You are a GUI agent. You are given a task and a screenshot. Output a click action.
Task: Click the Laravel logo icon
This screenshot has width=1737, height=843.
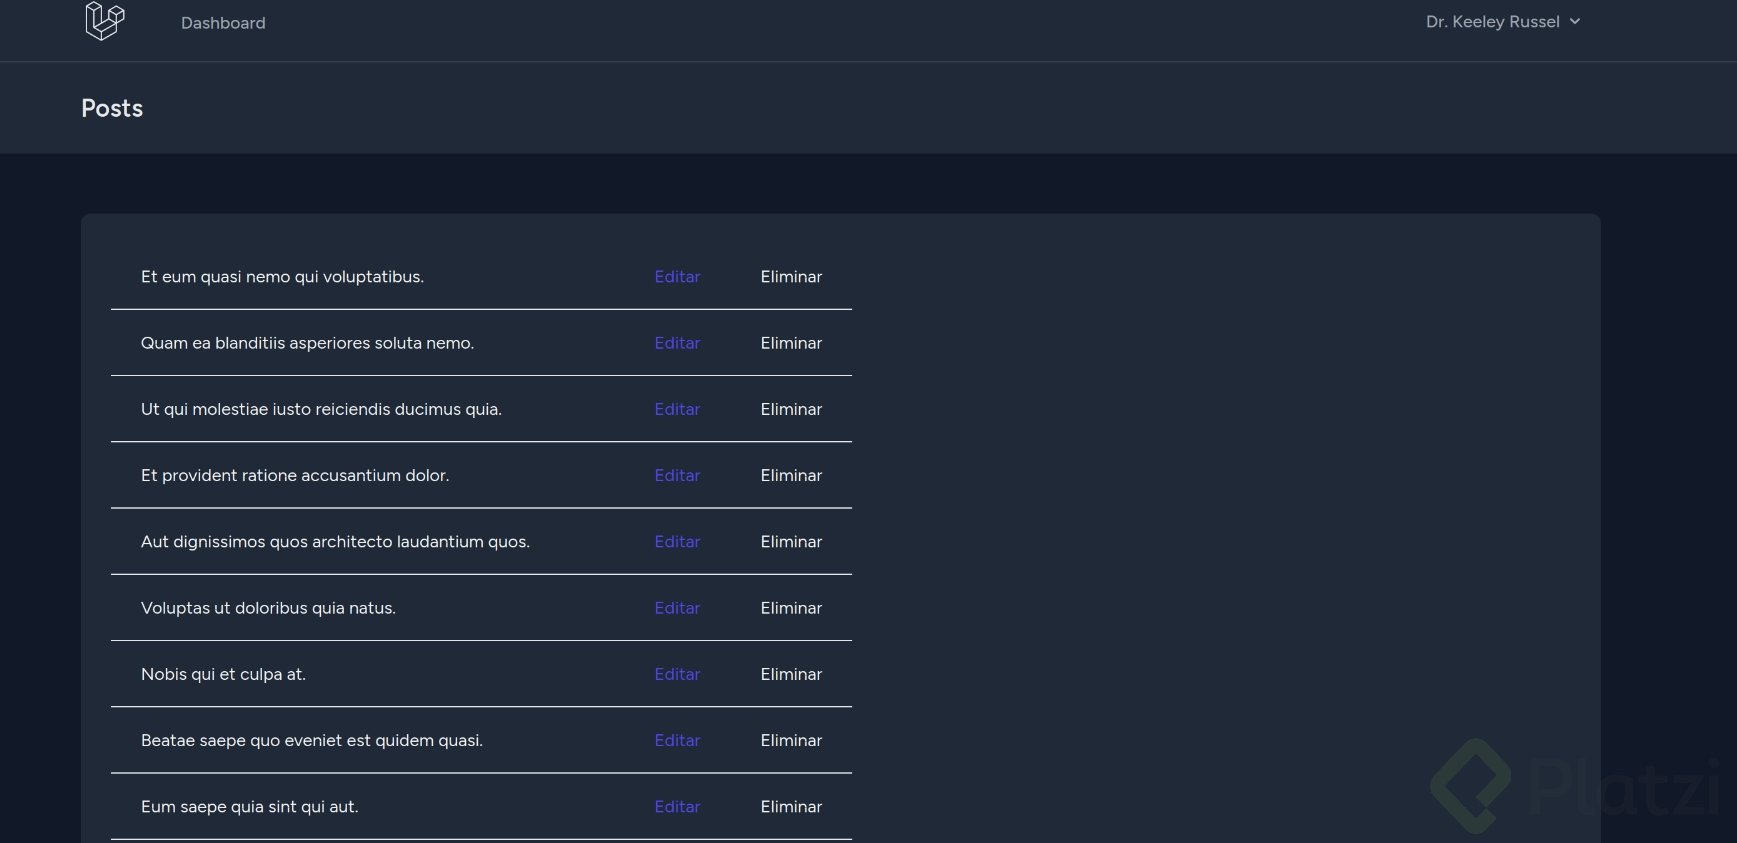tap(104, 21)
